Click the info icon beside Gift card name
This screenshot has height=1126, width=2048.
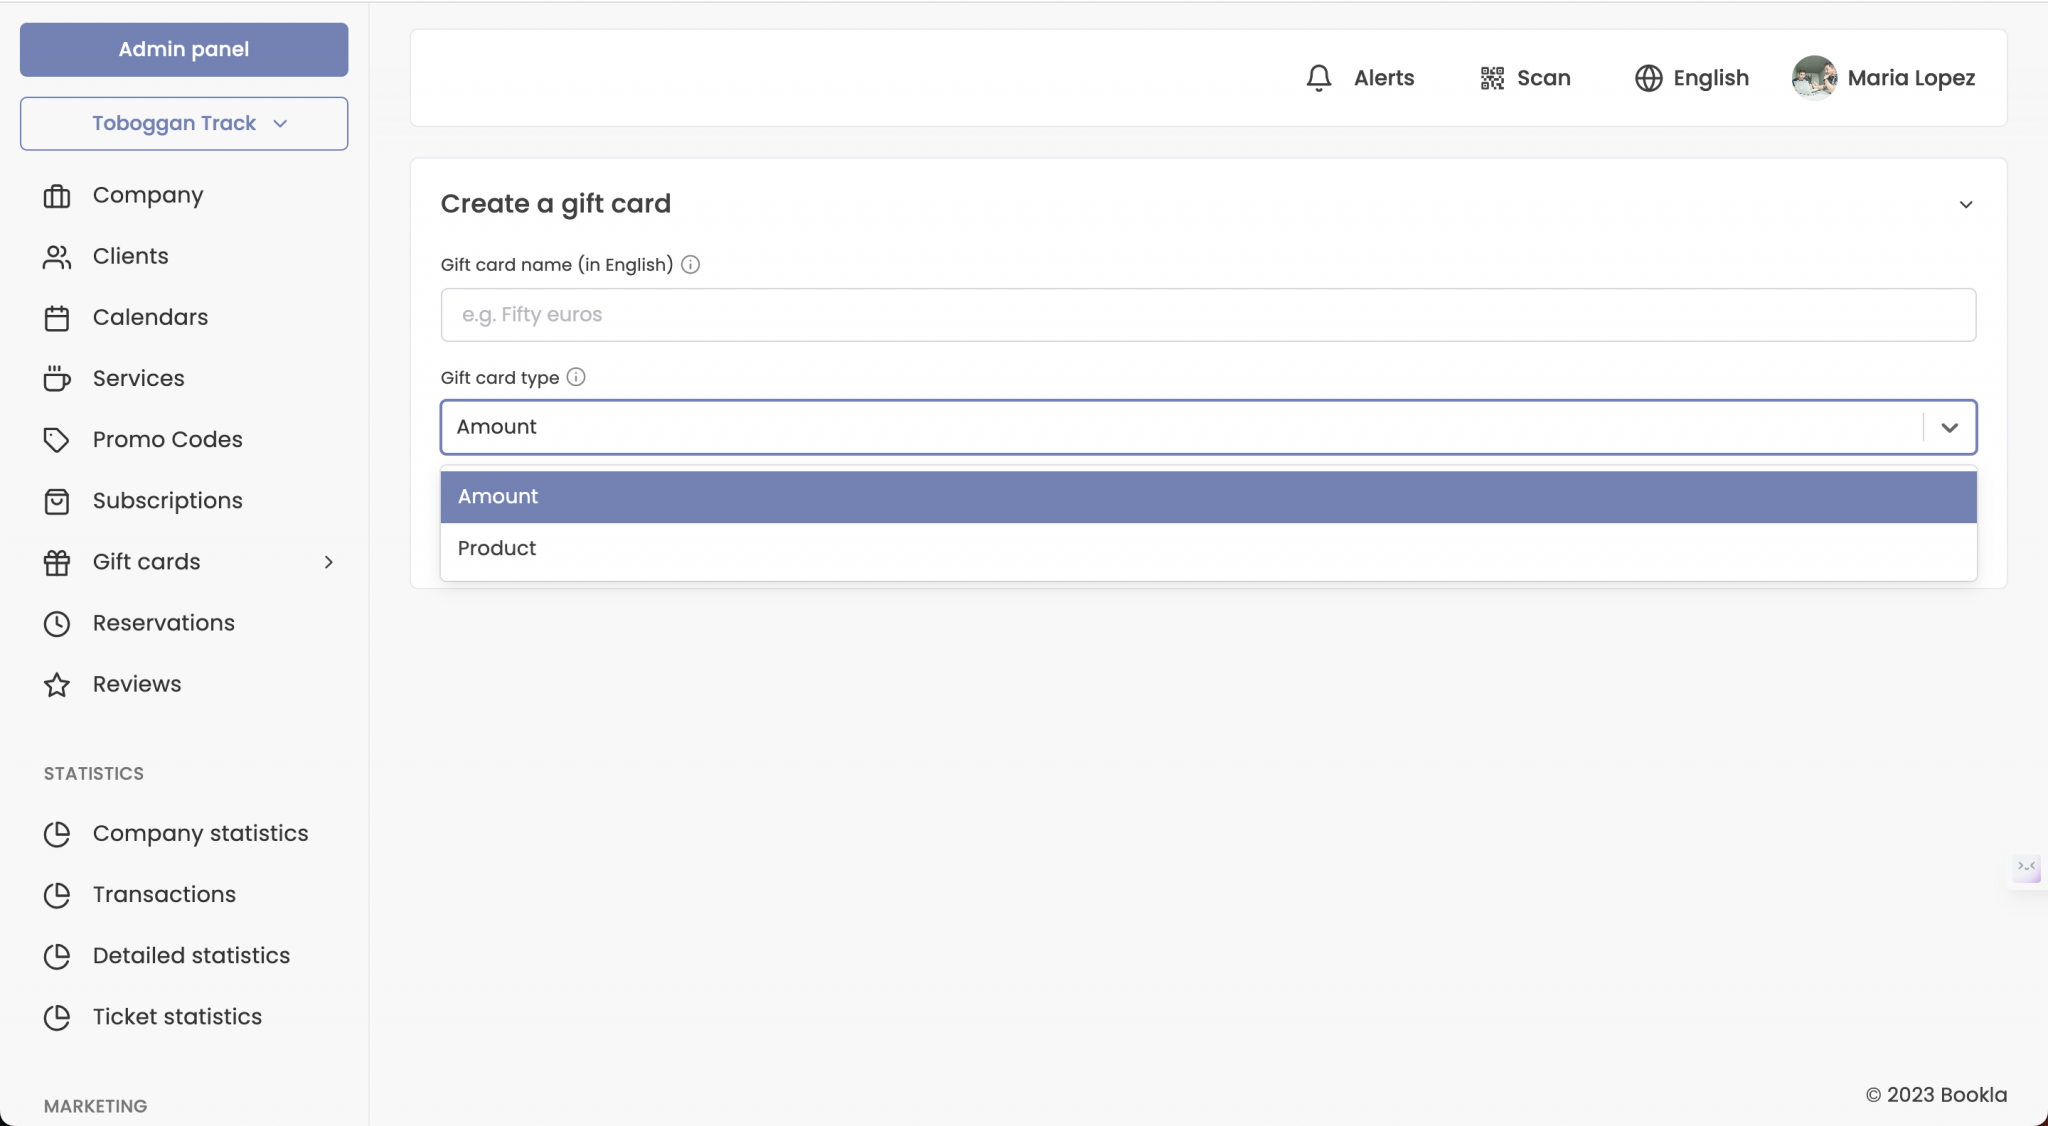[690, 265]
